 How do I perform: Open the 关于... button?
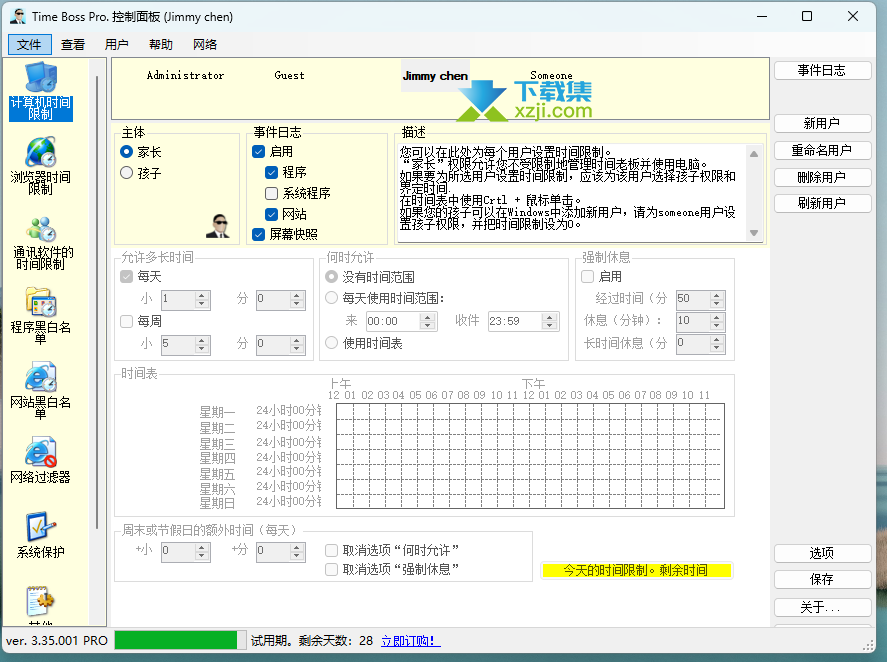point(822,608)
